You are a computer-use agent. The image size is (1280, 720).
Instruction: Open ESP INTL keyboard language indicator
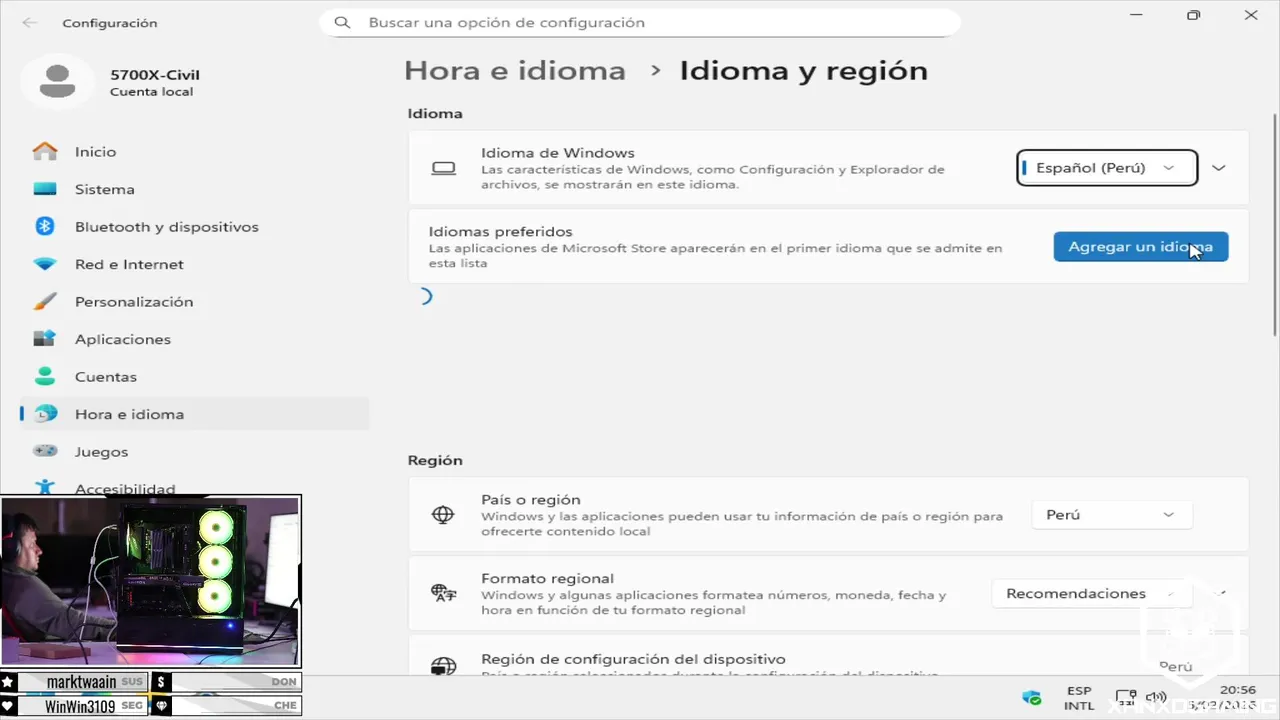(x=1079, y=698)
